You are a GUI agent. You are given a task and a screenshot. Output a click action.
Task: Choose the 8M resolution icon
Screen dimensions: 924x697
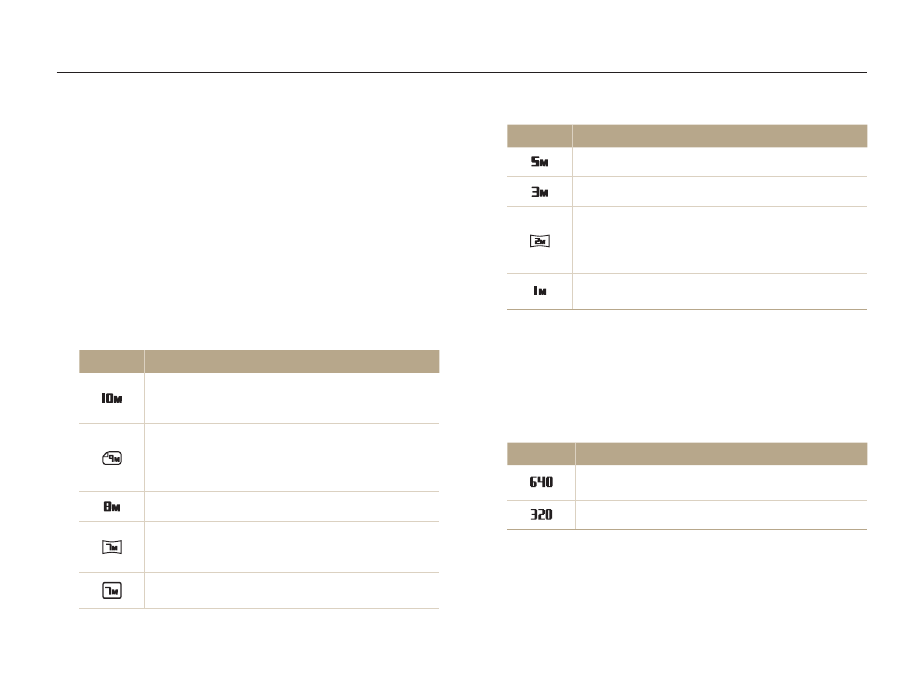pos(111,506)
